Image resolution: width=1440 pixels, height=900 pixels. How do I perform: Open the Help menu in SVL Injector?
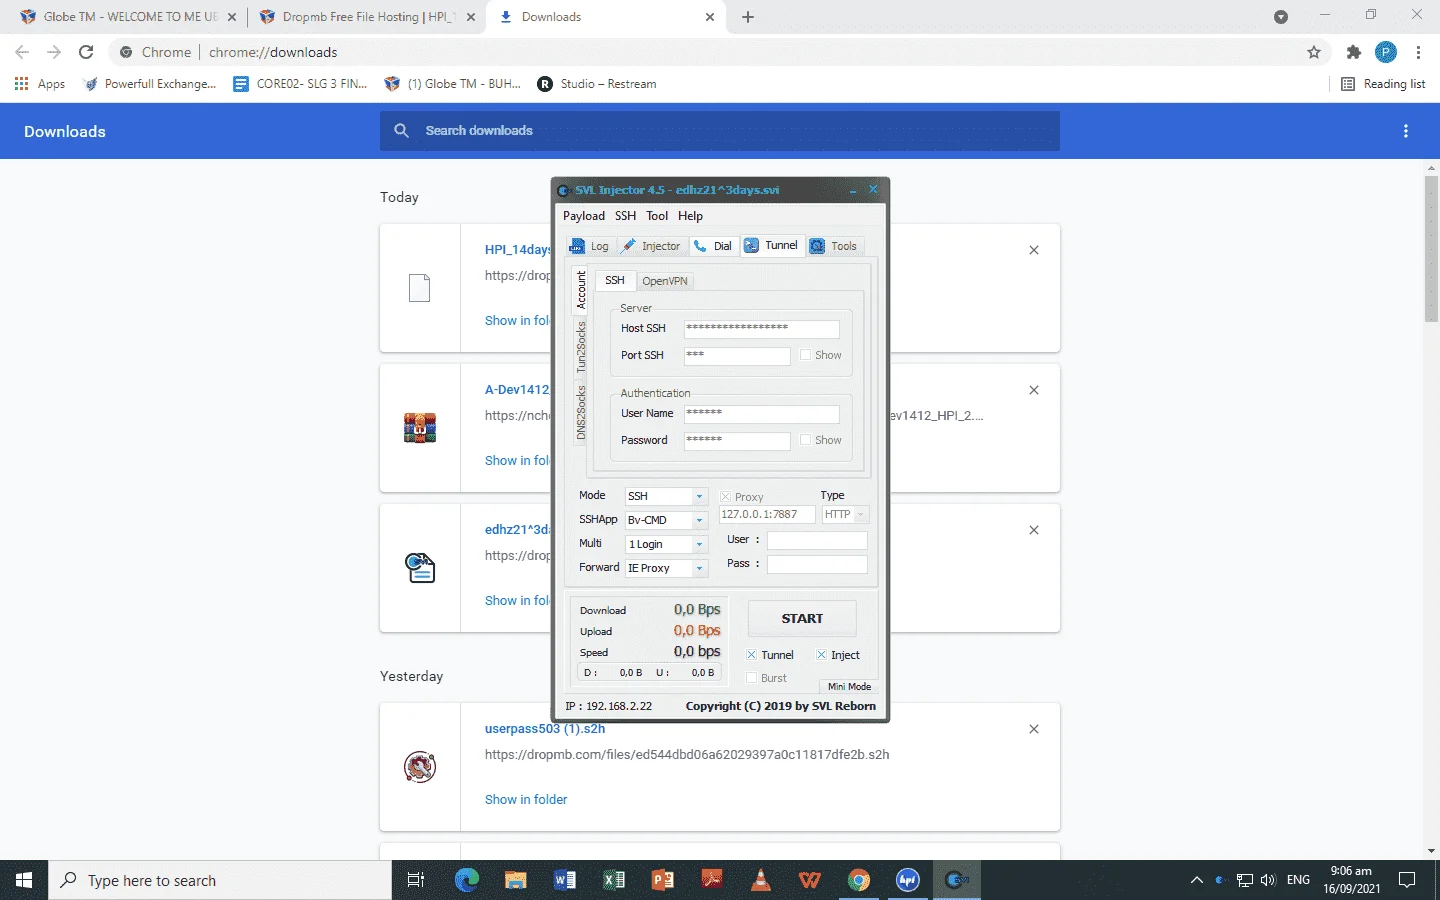(x=690, y=216)
